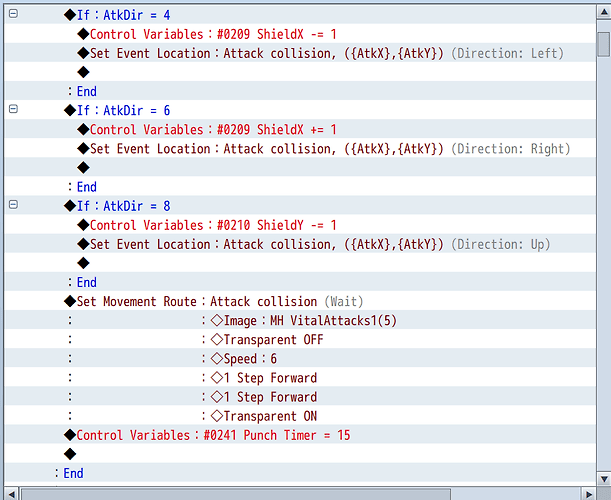Click the vertical scrollbar up arrow
The image size is (611, 500).
click(604, 12)
